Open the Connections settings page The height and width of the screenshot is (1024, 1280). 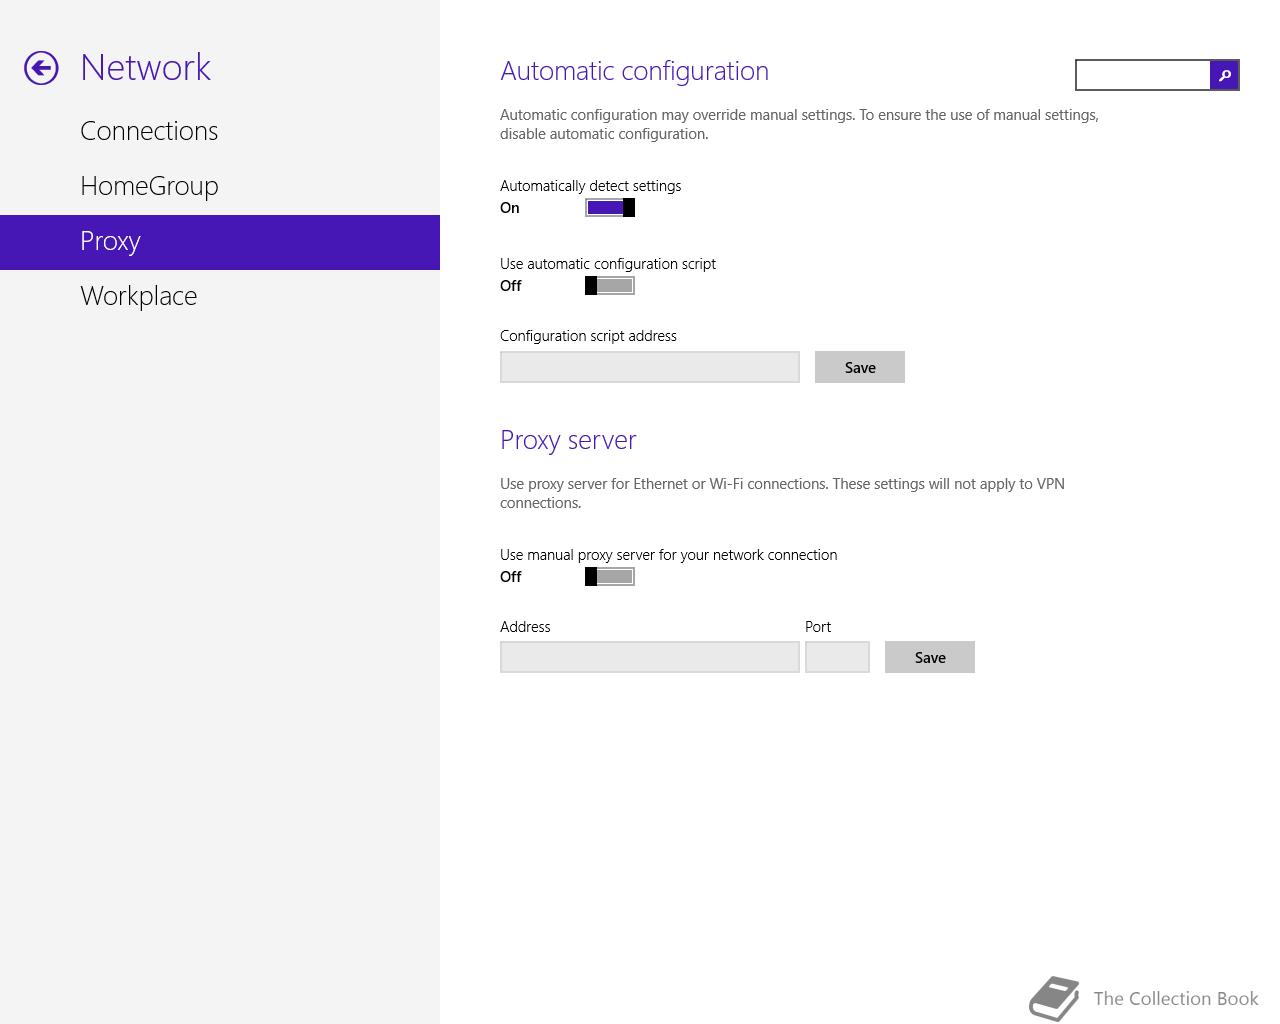pyautogui.click(x=220, y=131)
